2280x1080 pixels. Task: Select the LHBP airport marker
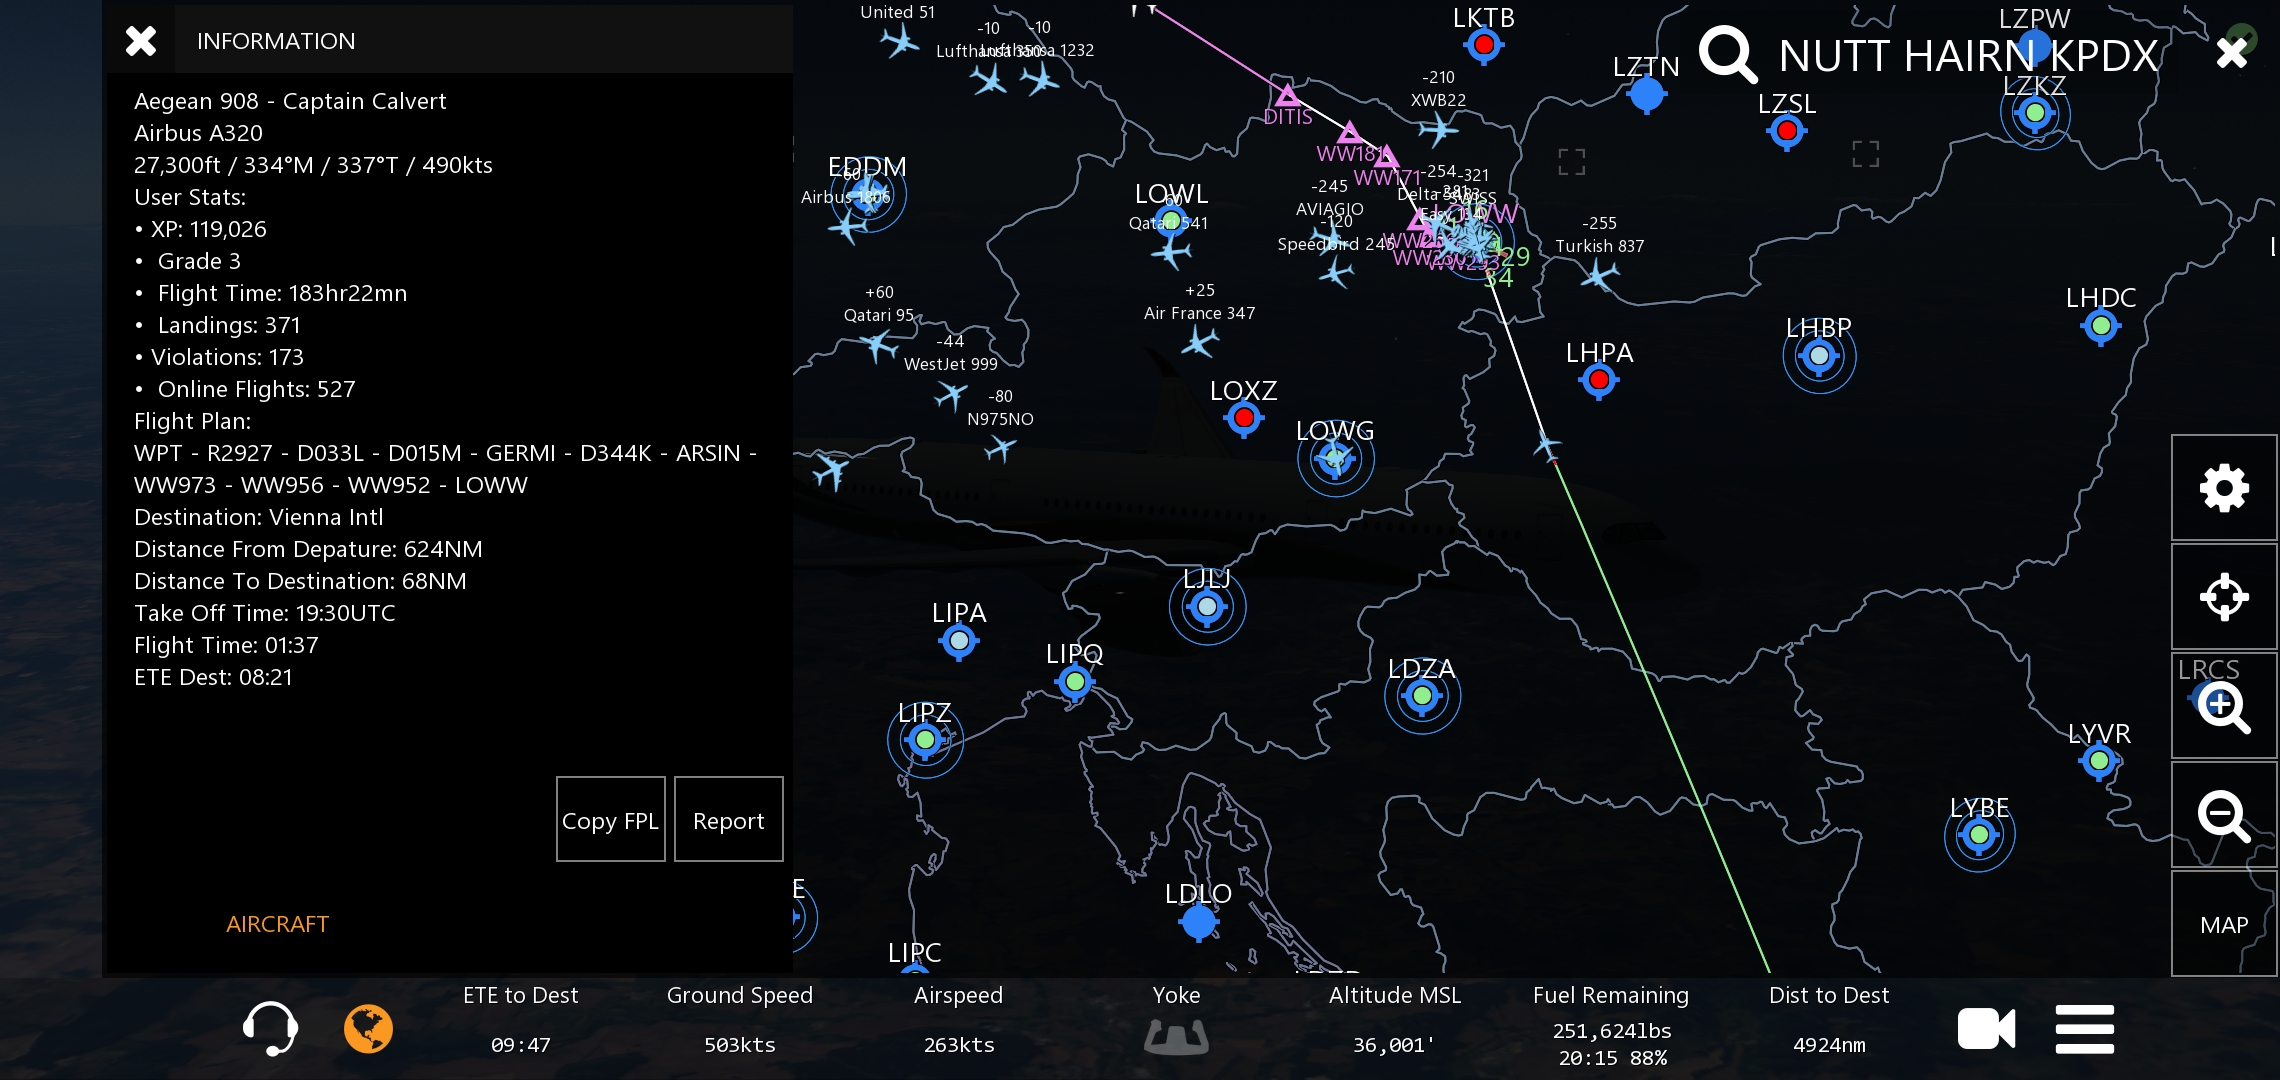(1819, 356)
